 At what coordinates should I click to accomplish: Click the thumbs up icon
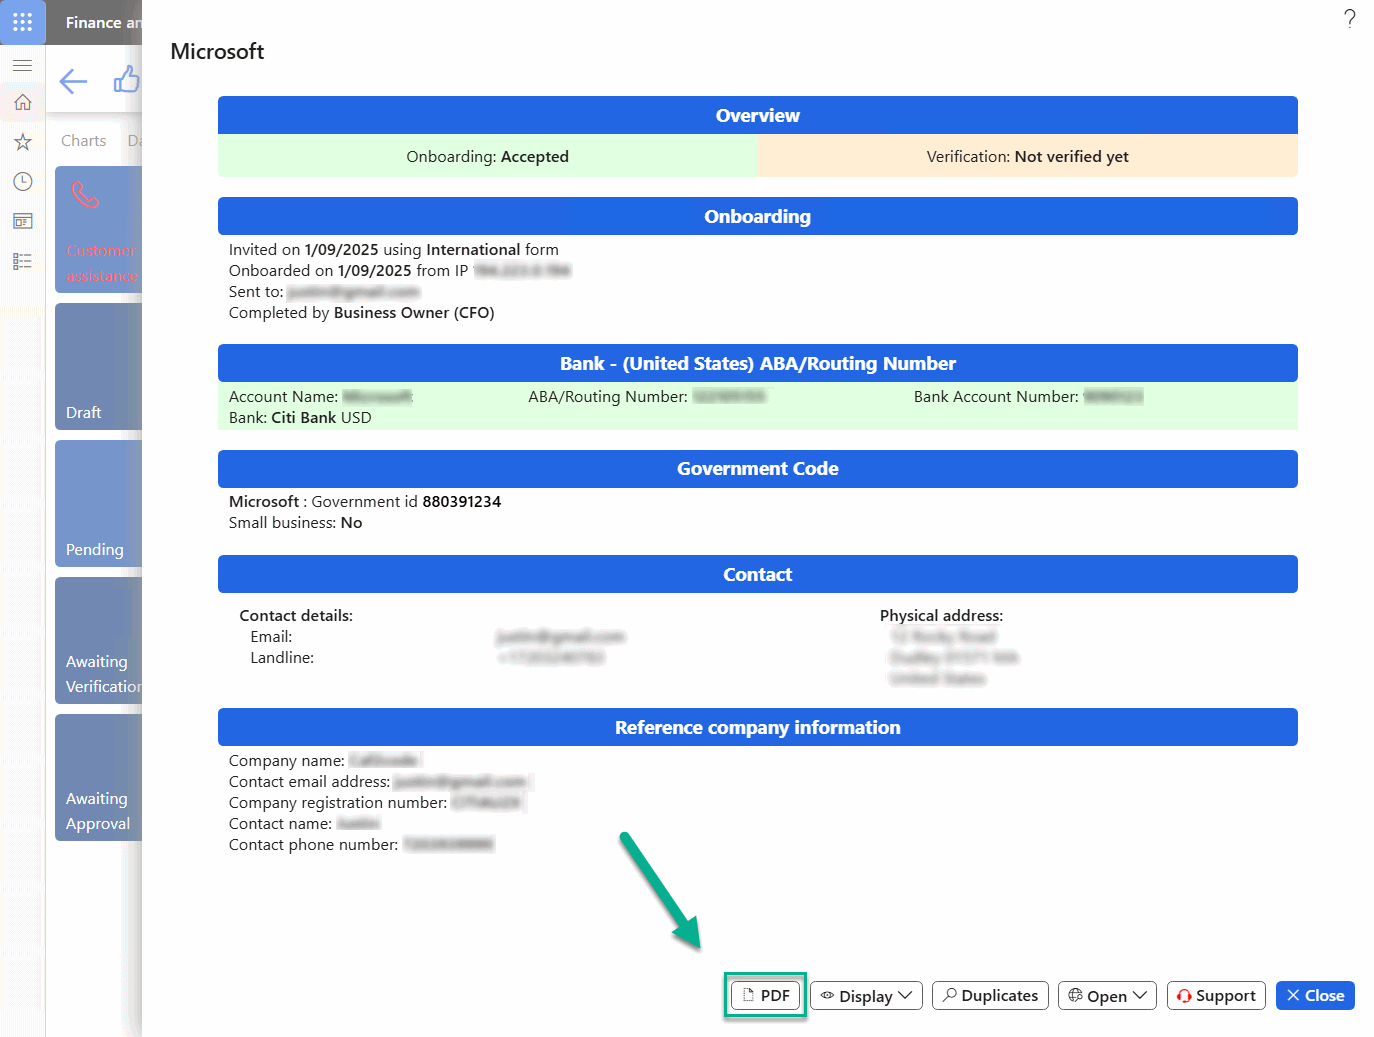click(127, 79)
